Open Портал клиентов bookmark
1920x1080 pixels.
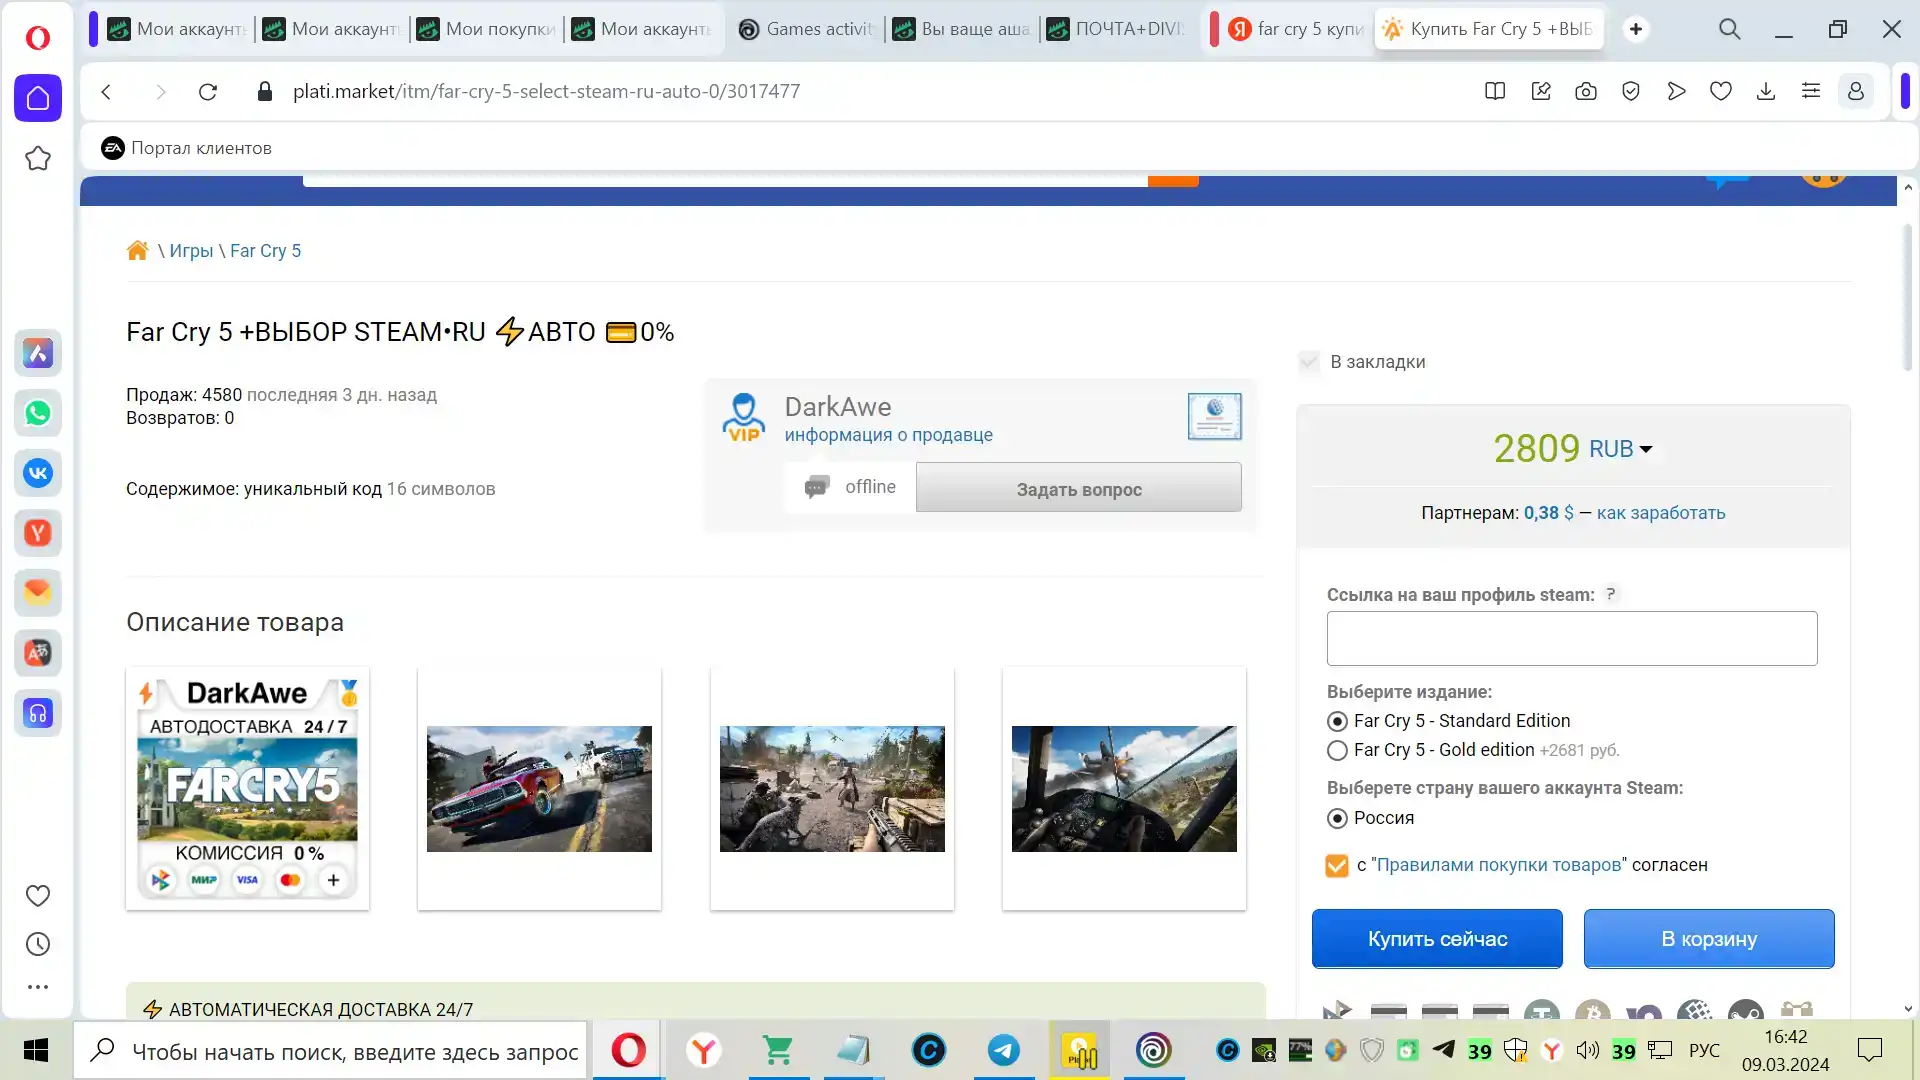(x=186, y=148)
